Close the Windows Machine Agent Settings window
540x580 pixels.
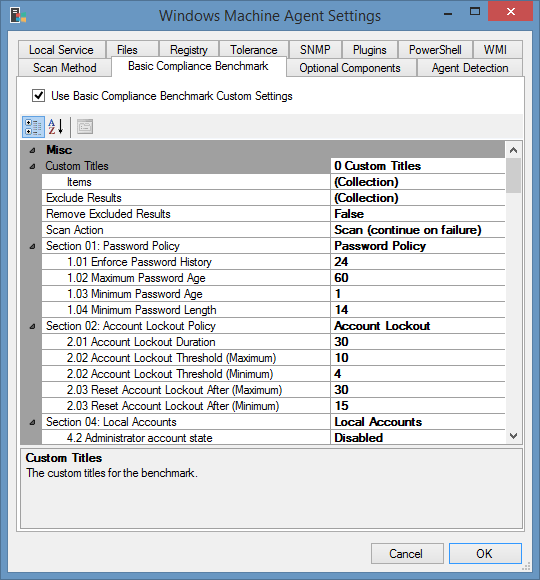point(510,11)
